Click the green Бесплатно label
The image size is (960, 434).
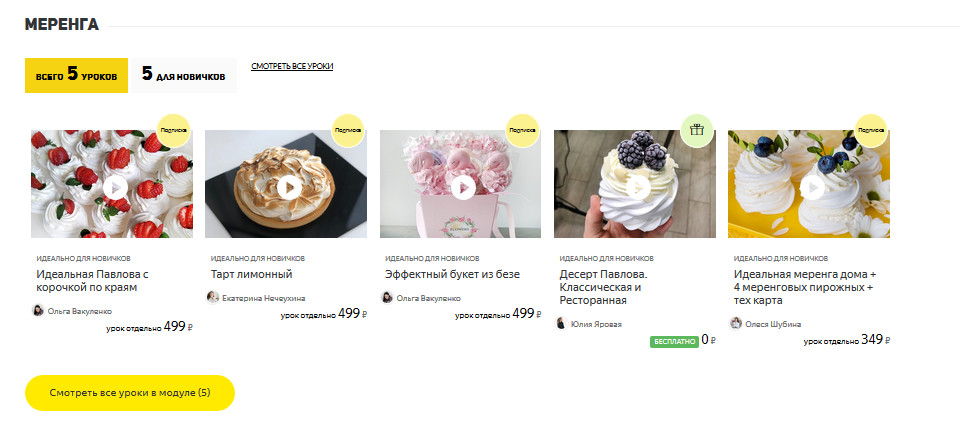(x=674, y=342)
